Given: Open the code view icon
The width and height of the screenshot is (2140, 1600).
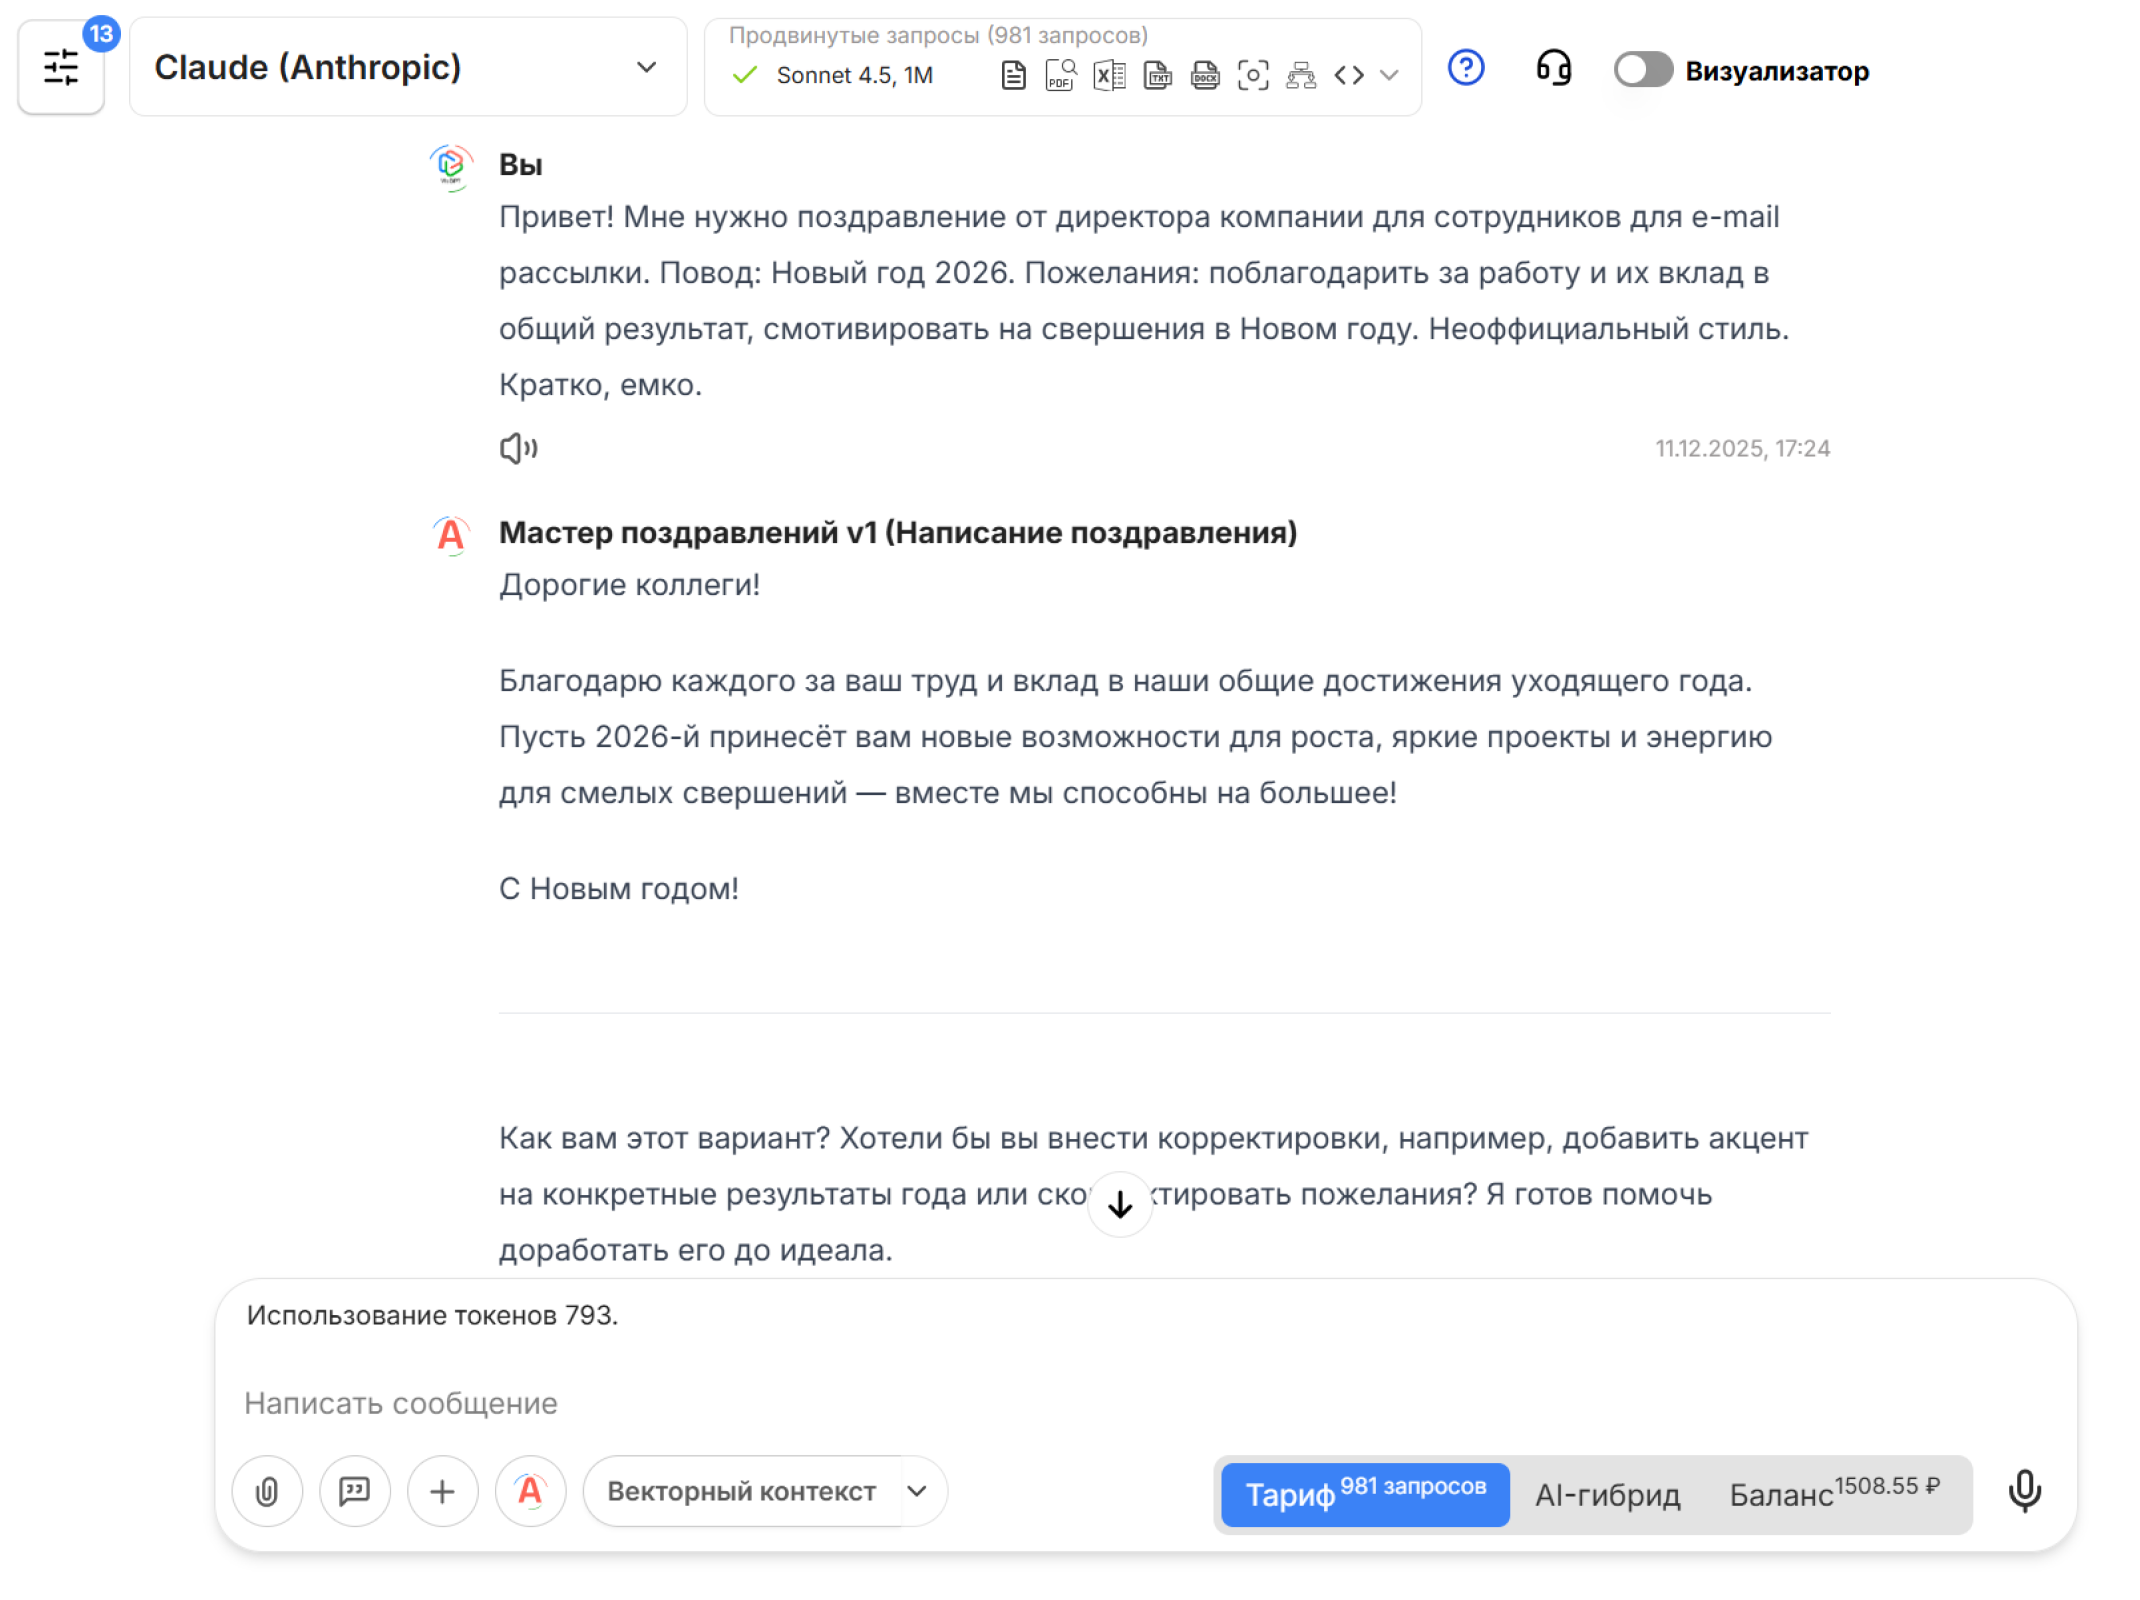Looking at the screenshot, I should pos(1349,74).
